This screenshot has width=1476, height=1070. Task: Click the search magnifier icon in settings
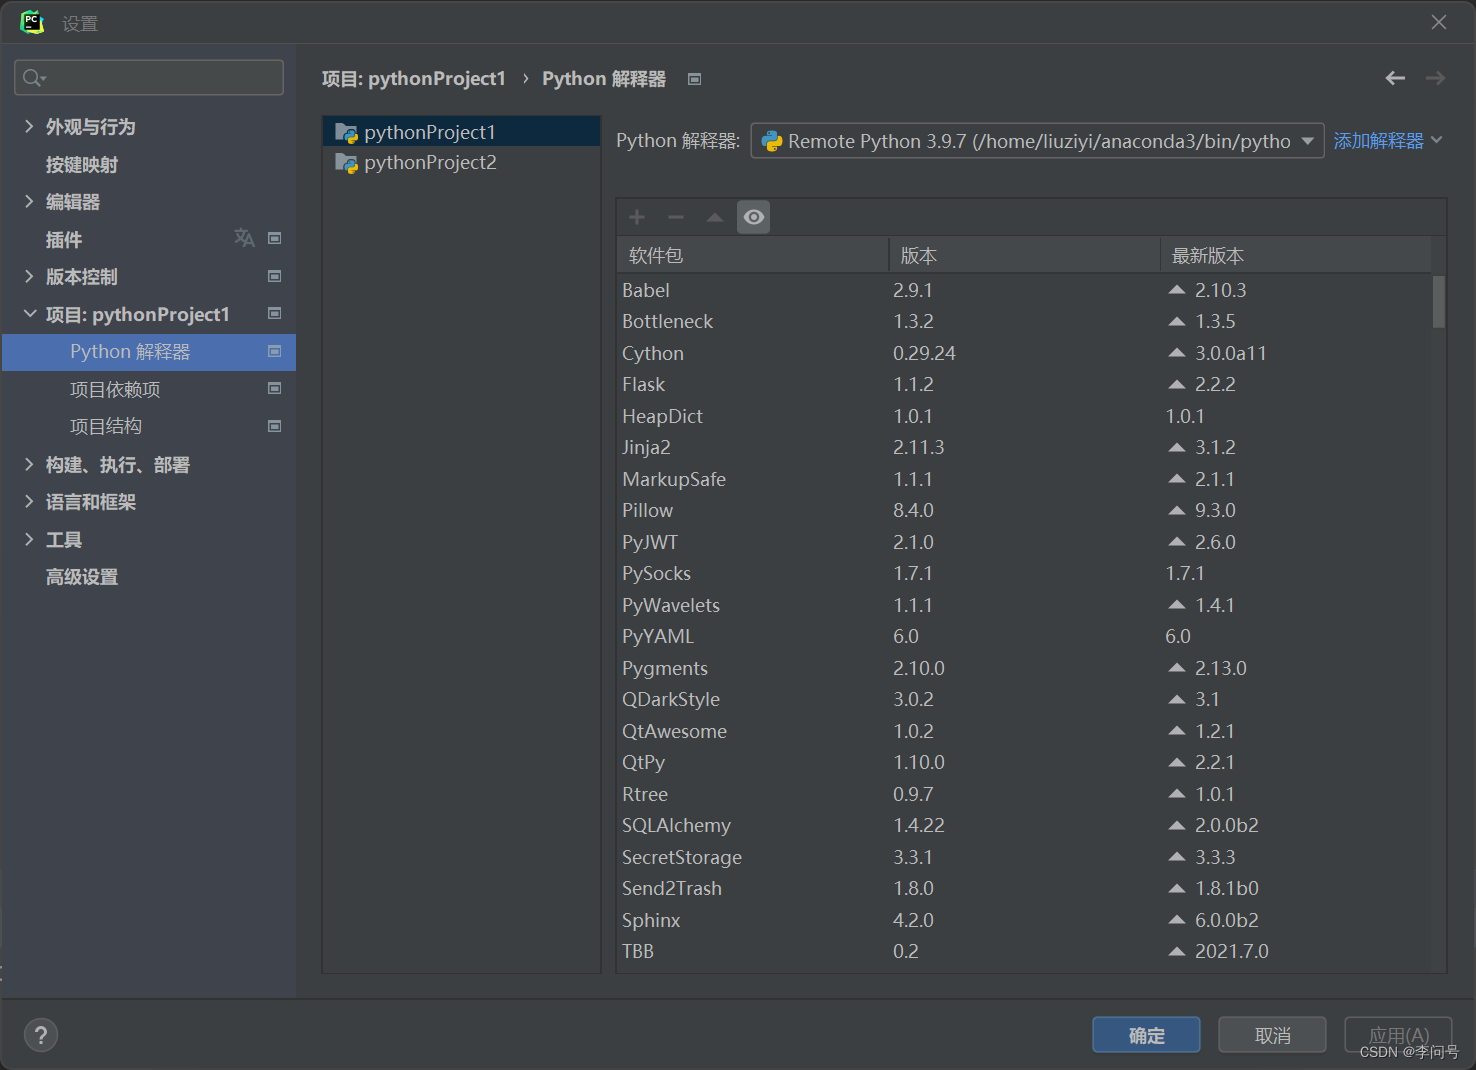coord(33,78)
